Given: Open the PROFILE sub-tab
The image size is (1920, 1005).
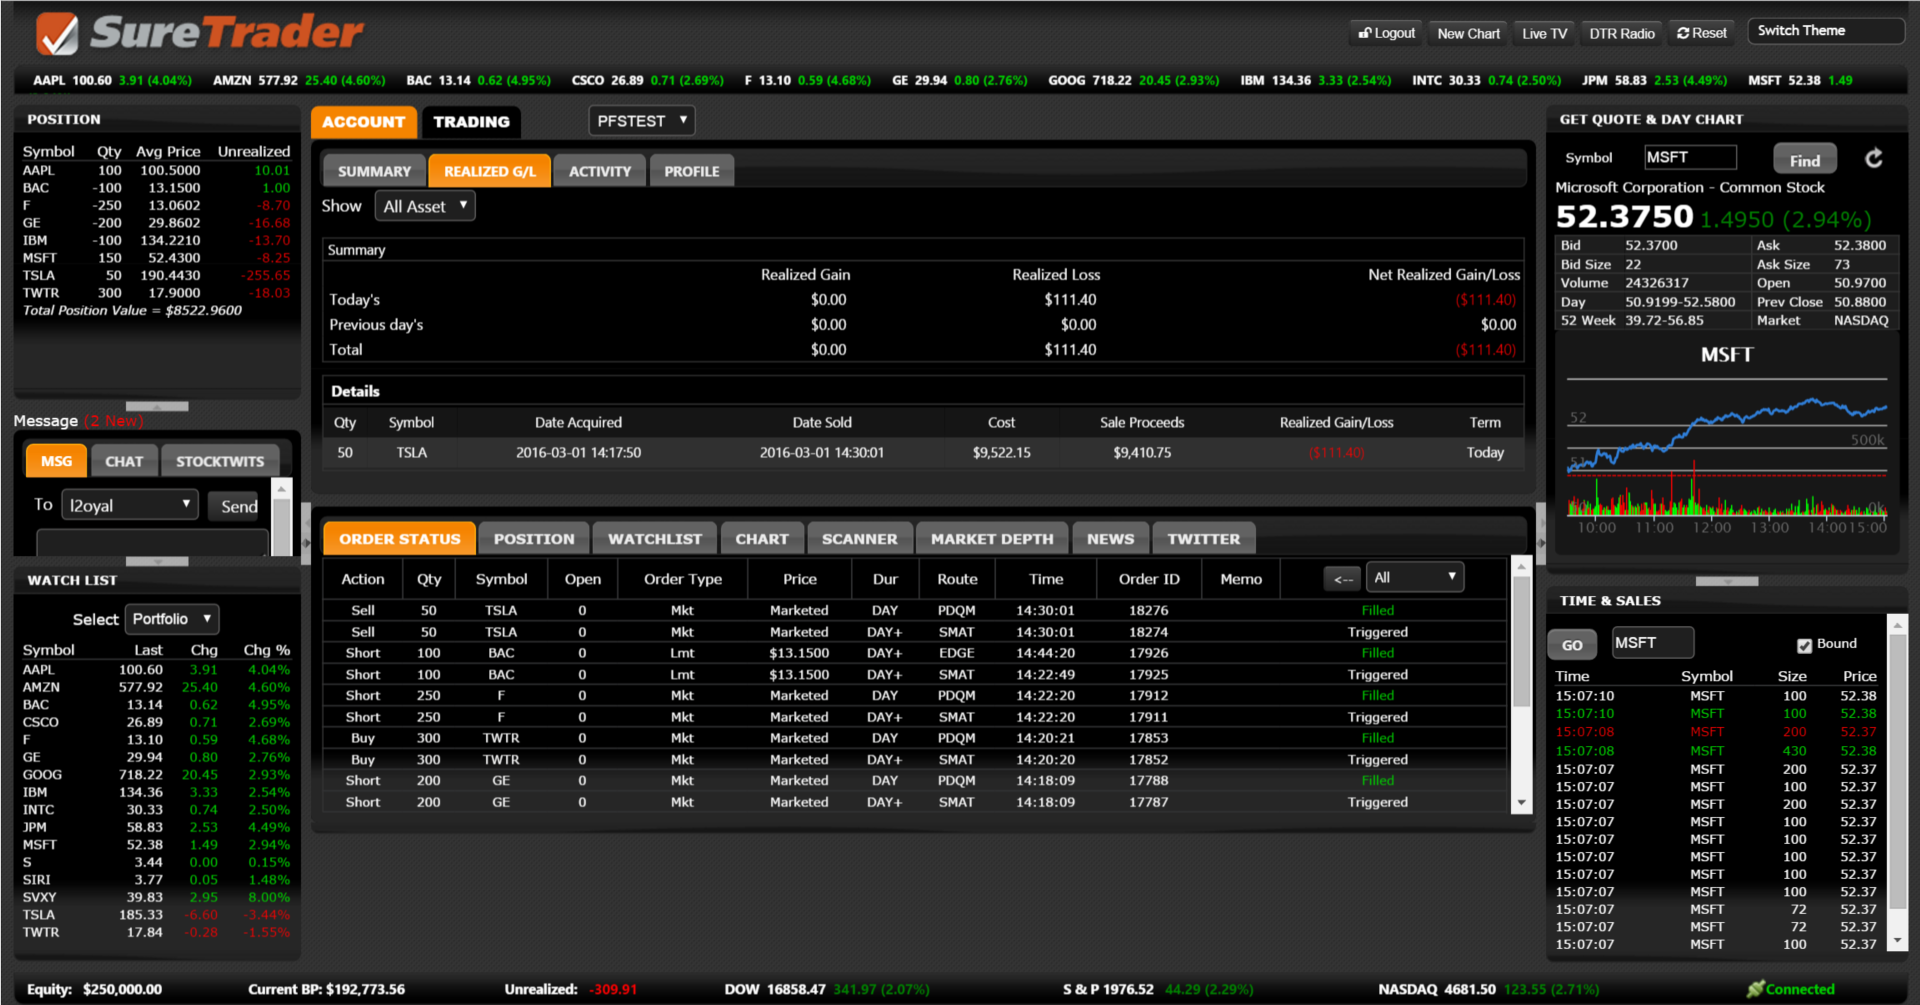Looking at the screenshot, I should [692, 171].
